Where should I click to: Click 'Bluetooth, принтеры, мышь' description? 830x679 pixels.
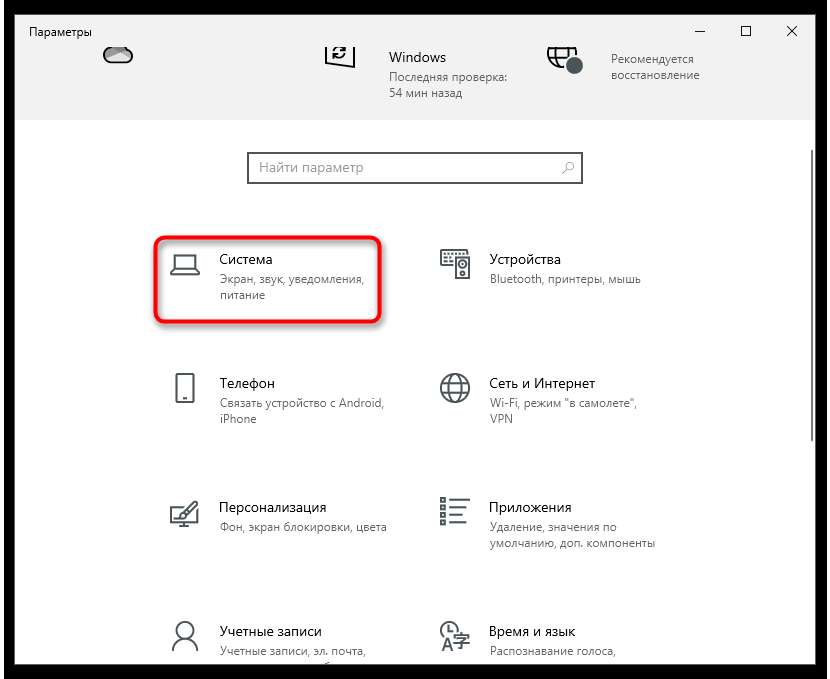565,279
